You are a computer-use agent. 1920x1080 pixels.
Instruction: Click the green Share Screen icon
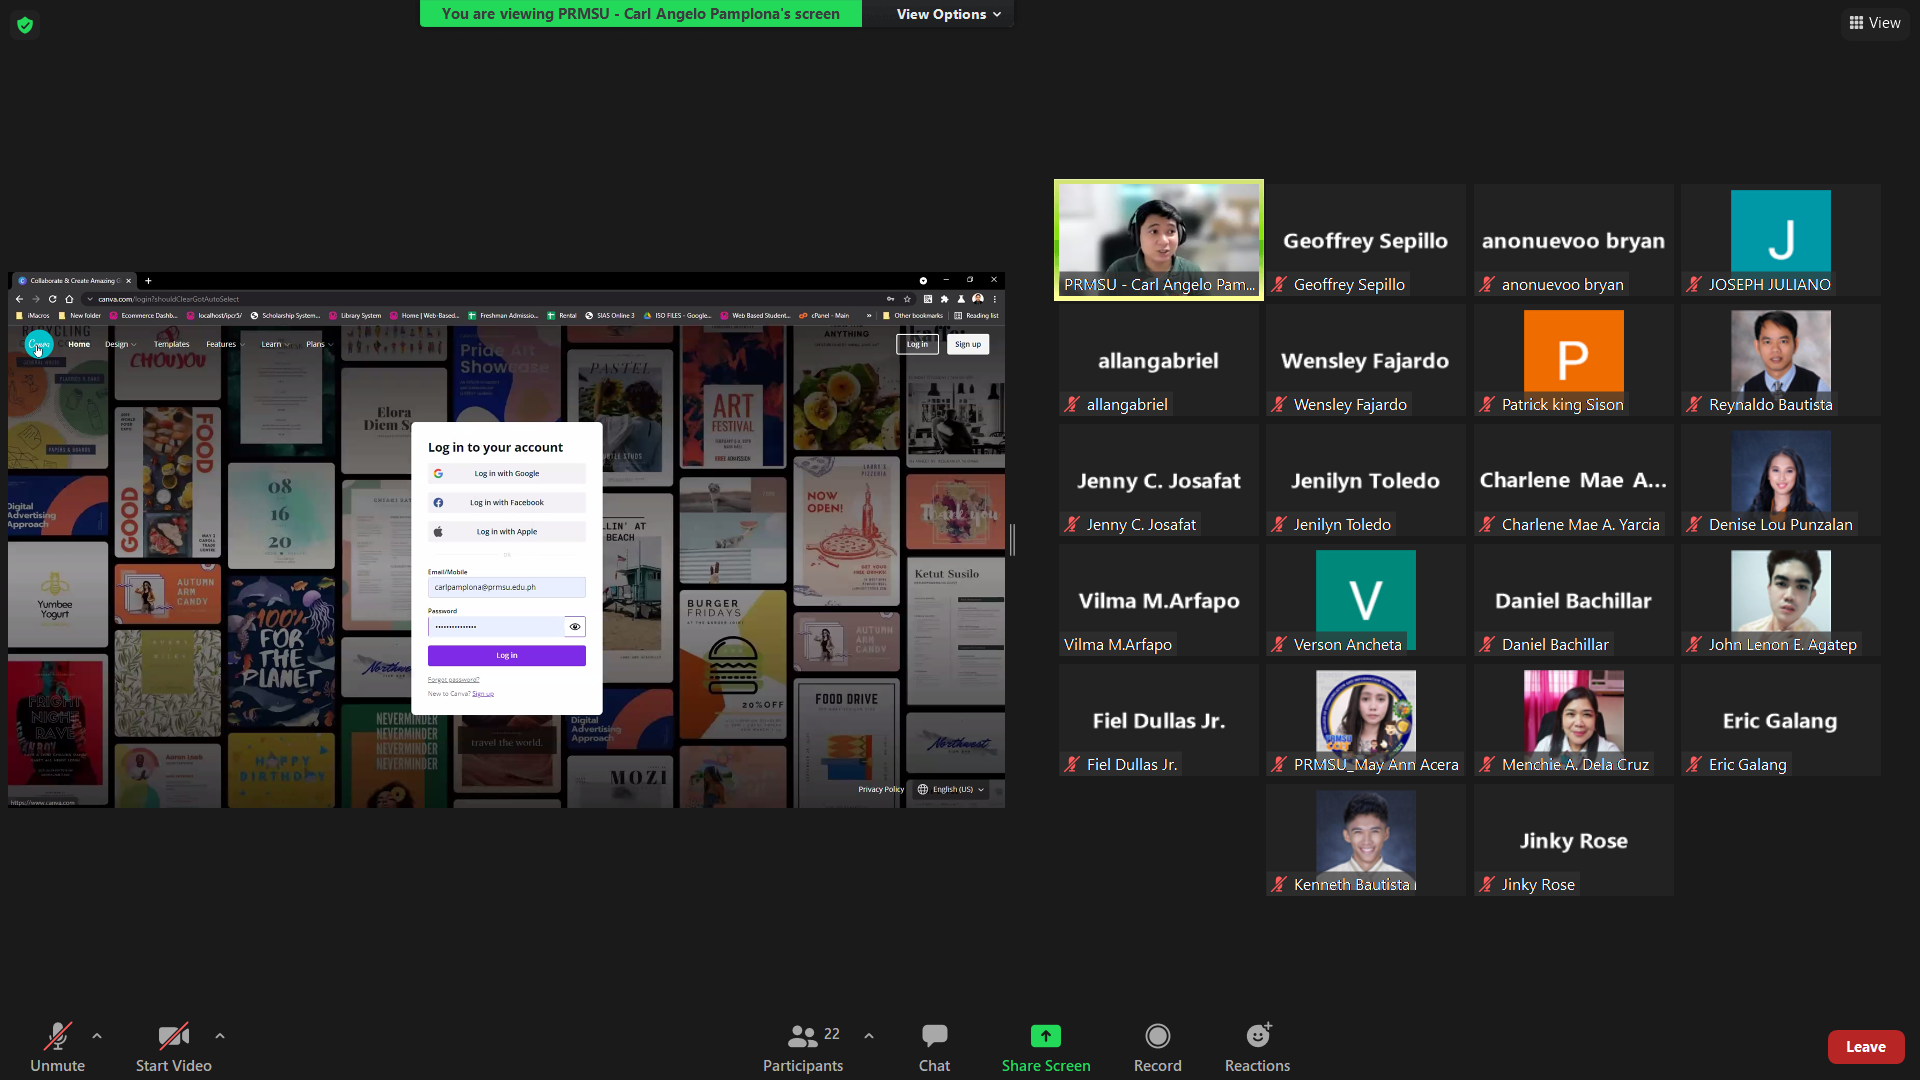coord(1045,1036)
